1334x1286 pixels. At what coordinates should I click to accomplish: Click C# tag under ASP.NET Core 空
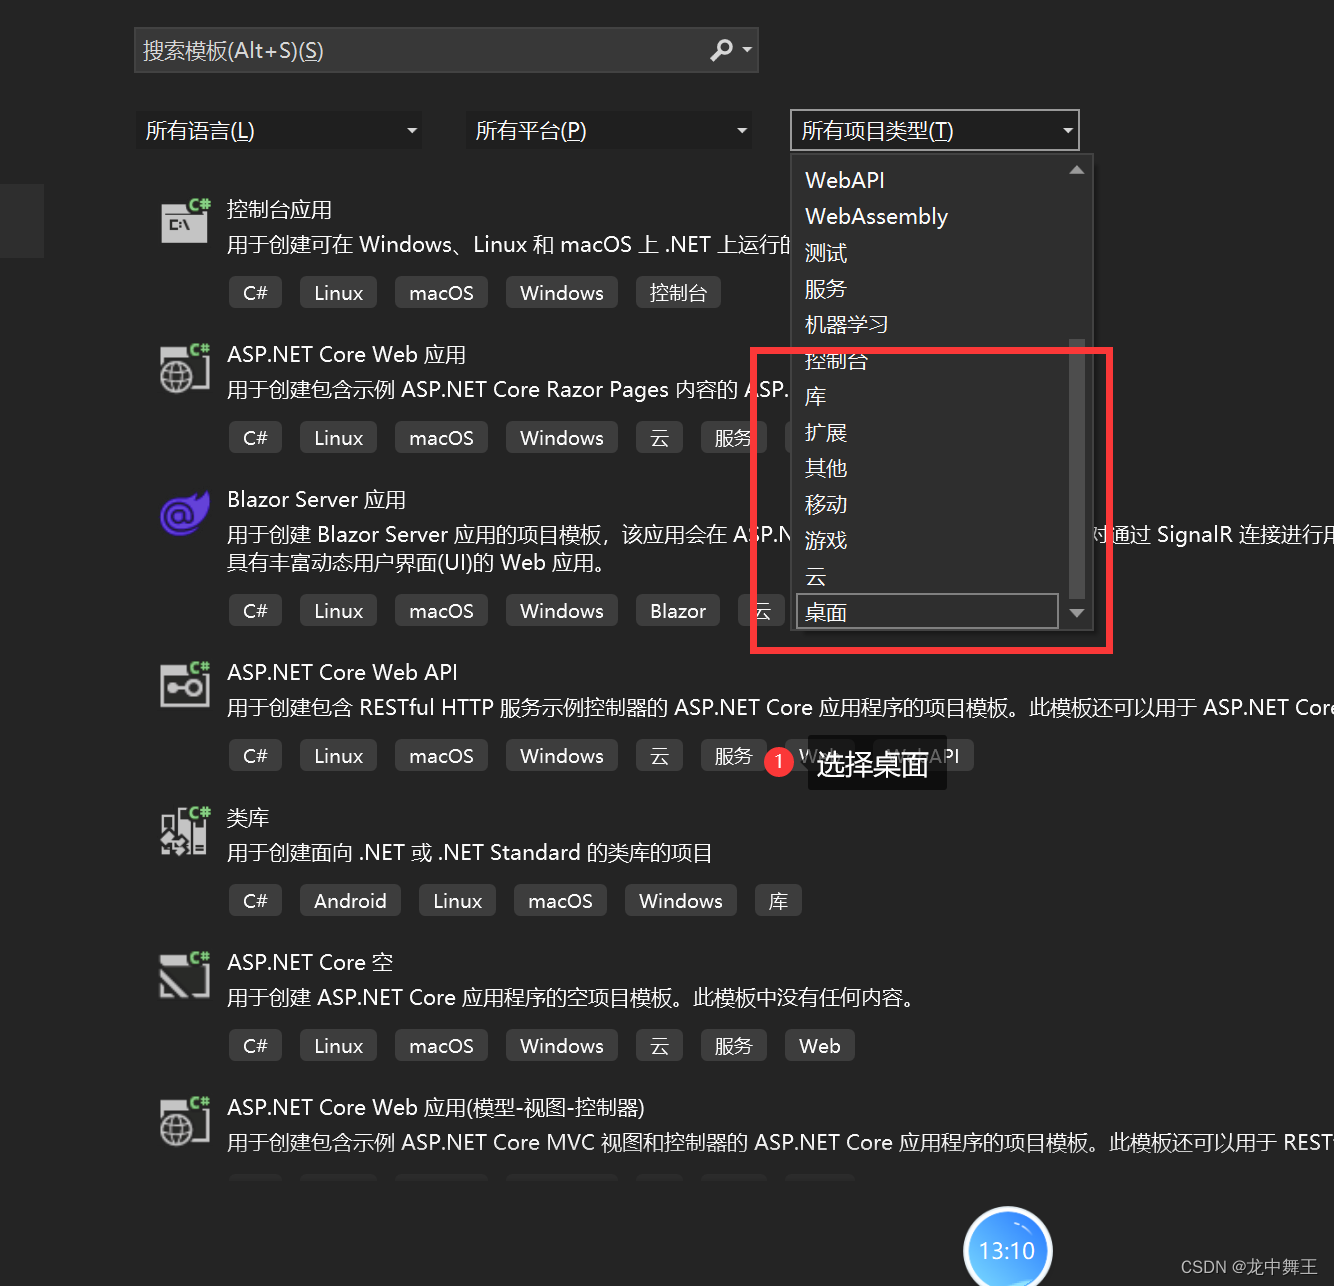click(255, 1046)
